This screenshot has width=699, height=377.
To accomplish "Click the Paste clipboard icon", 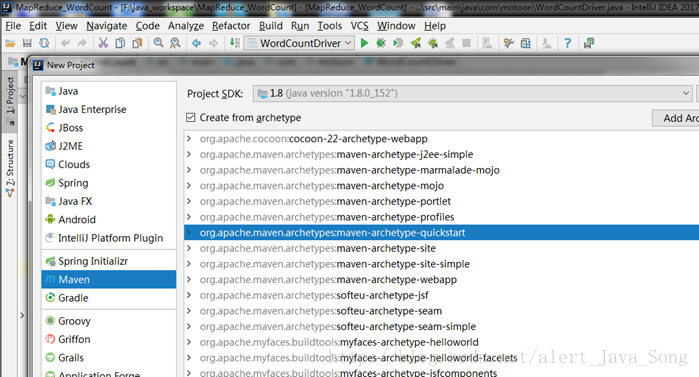I will [137, 43].
